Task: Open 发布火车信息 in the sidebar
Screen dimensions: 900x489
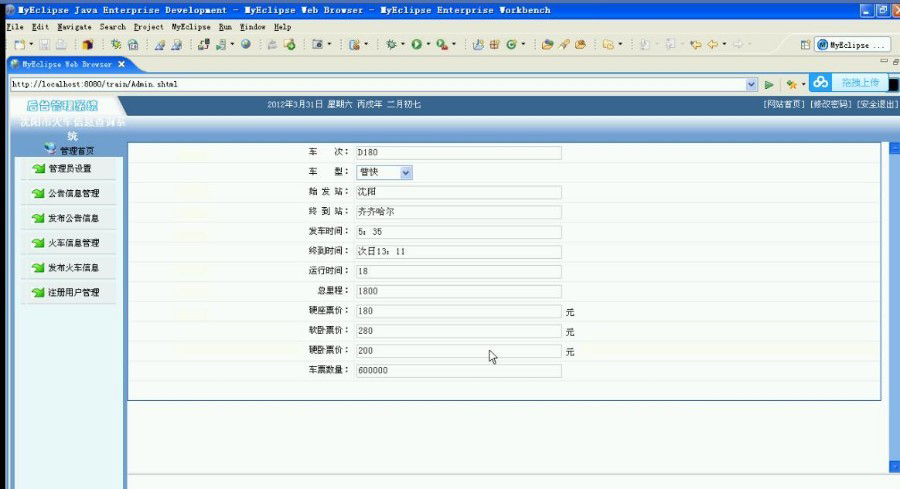Action: pyautogui.click(x=73, y=267)
